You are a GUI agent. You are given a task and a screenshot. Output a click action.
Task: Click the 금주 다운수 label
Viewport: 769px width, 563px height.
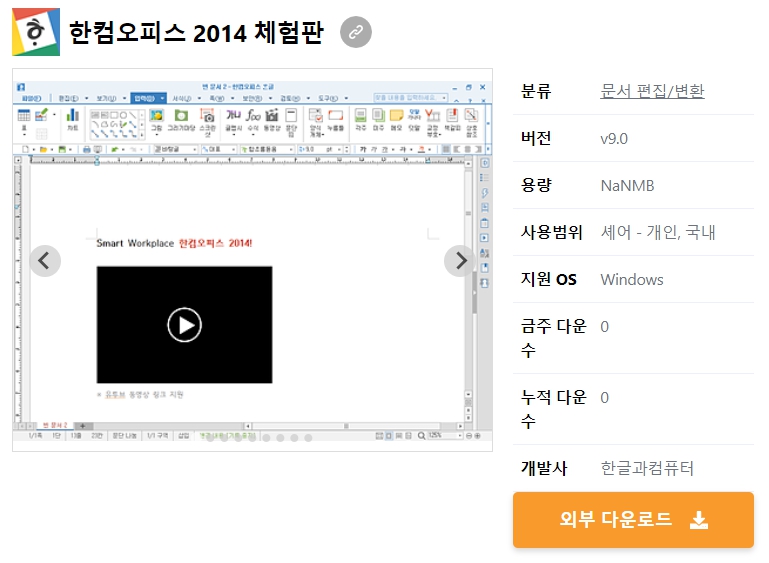(x=554, y=338)
